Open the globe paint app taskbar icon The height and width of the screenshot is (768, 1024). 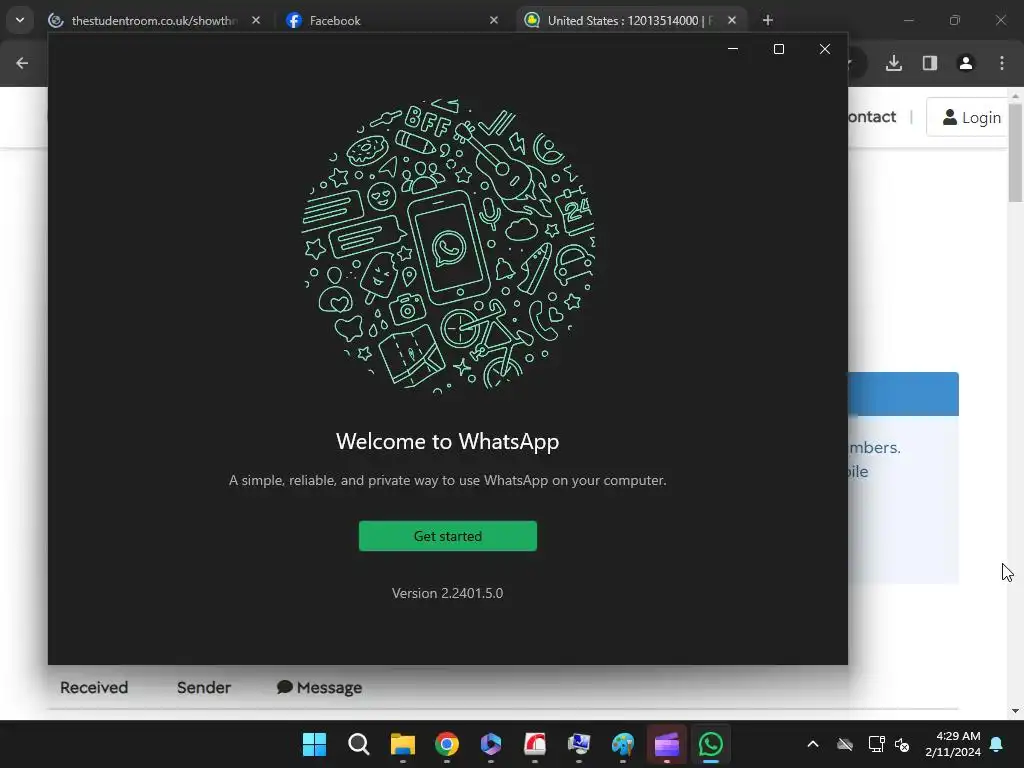click(623, 744)
